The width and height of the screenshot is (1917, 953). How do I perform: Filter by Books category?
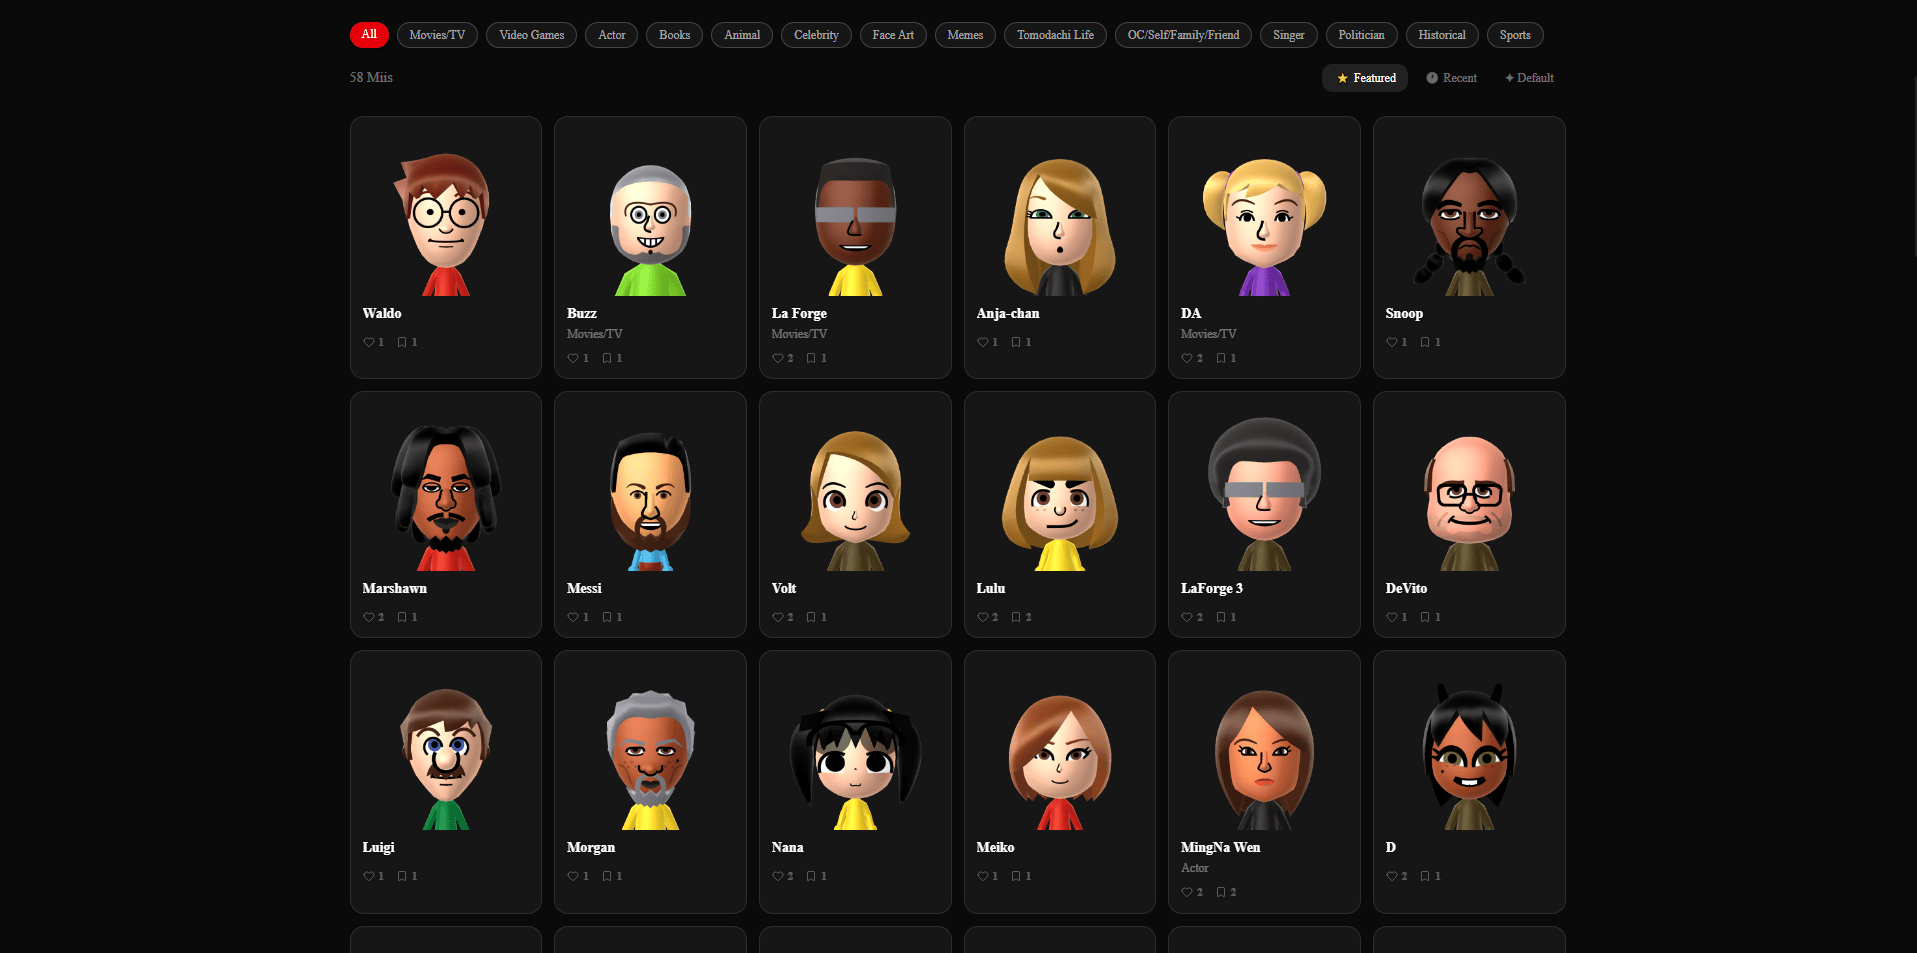(x=675, y=35)
